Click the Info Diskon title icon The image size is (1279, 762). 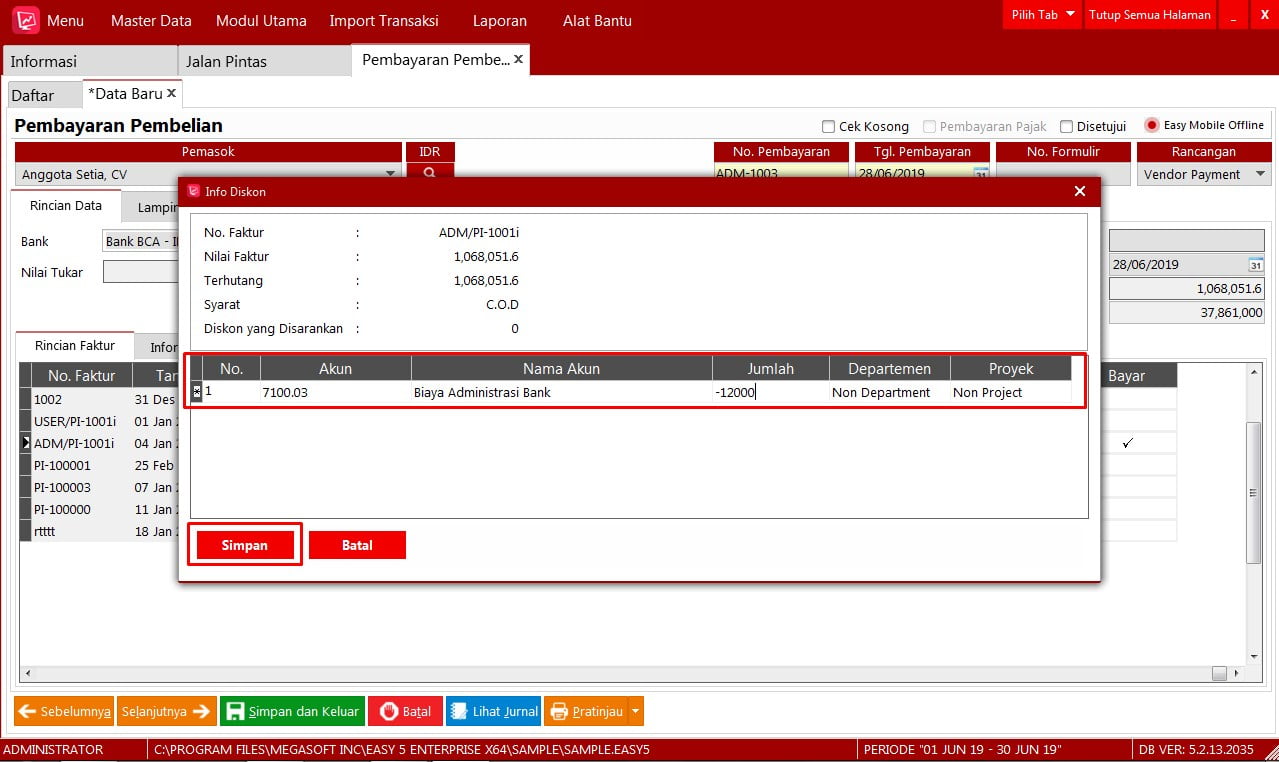[x=194, y=191]
